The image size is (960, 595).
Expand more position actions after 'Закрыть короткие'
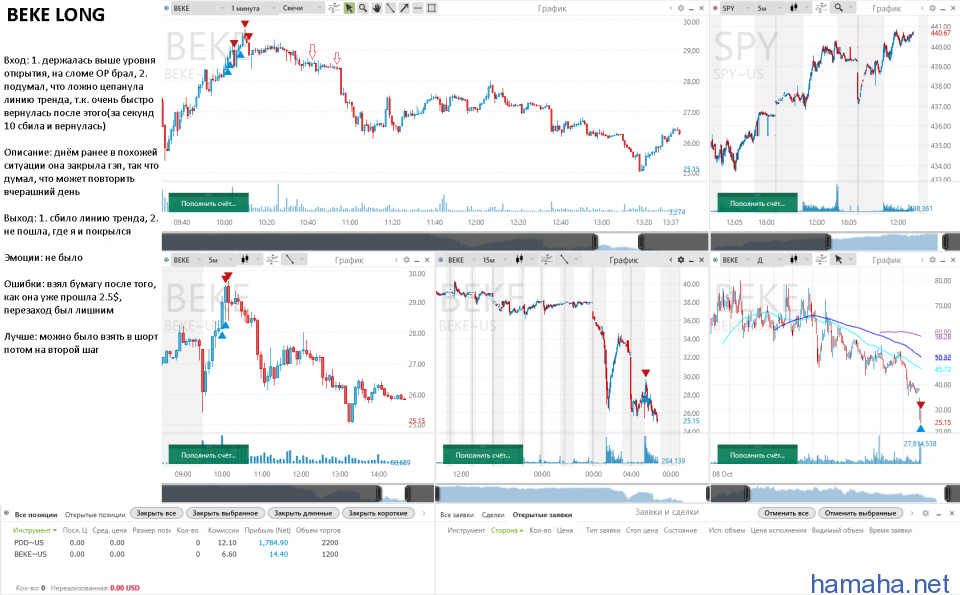424,514
